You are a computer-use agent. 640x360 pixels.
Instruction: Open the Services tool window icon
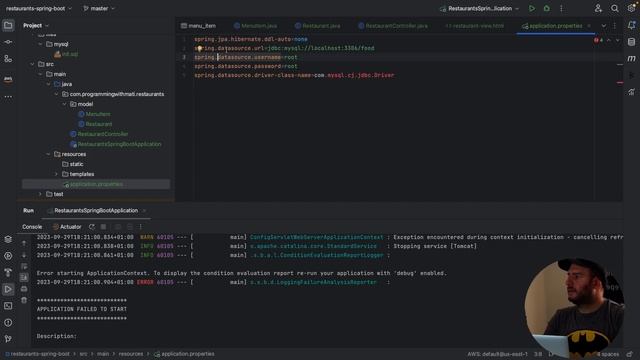pyautogui.click(x=8, y=256)
